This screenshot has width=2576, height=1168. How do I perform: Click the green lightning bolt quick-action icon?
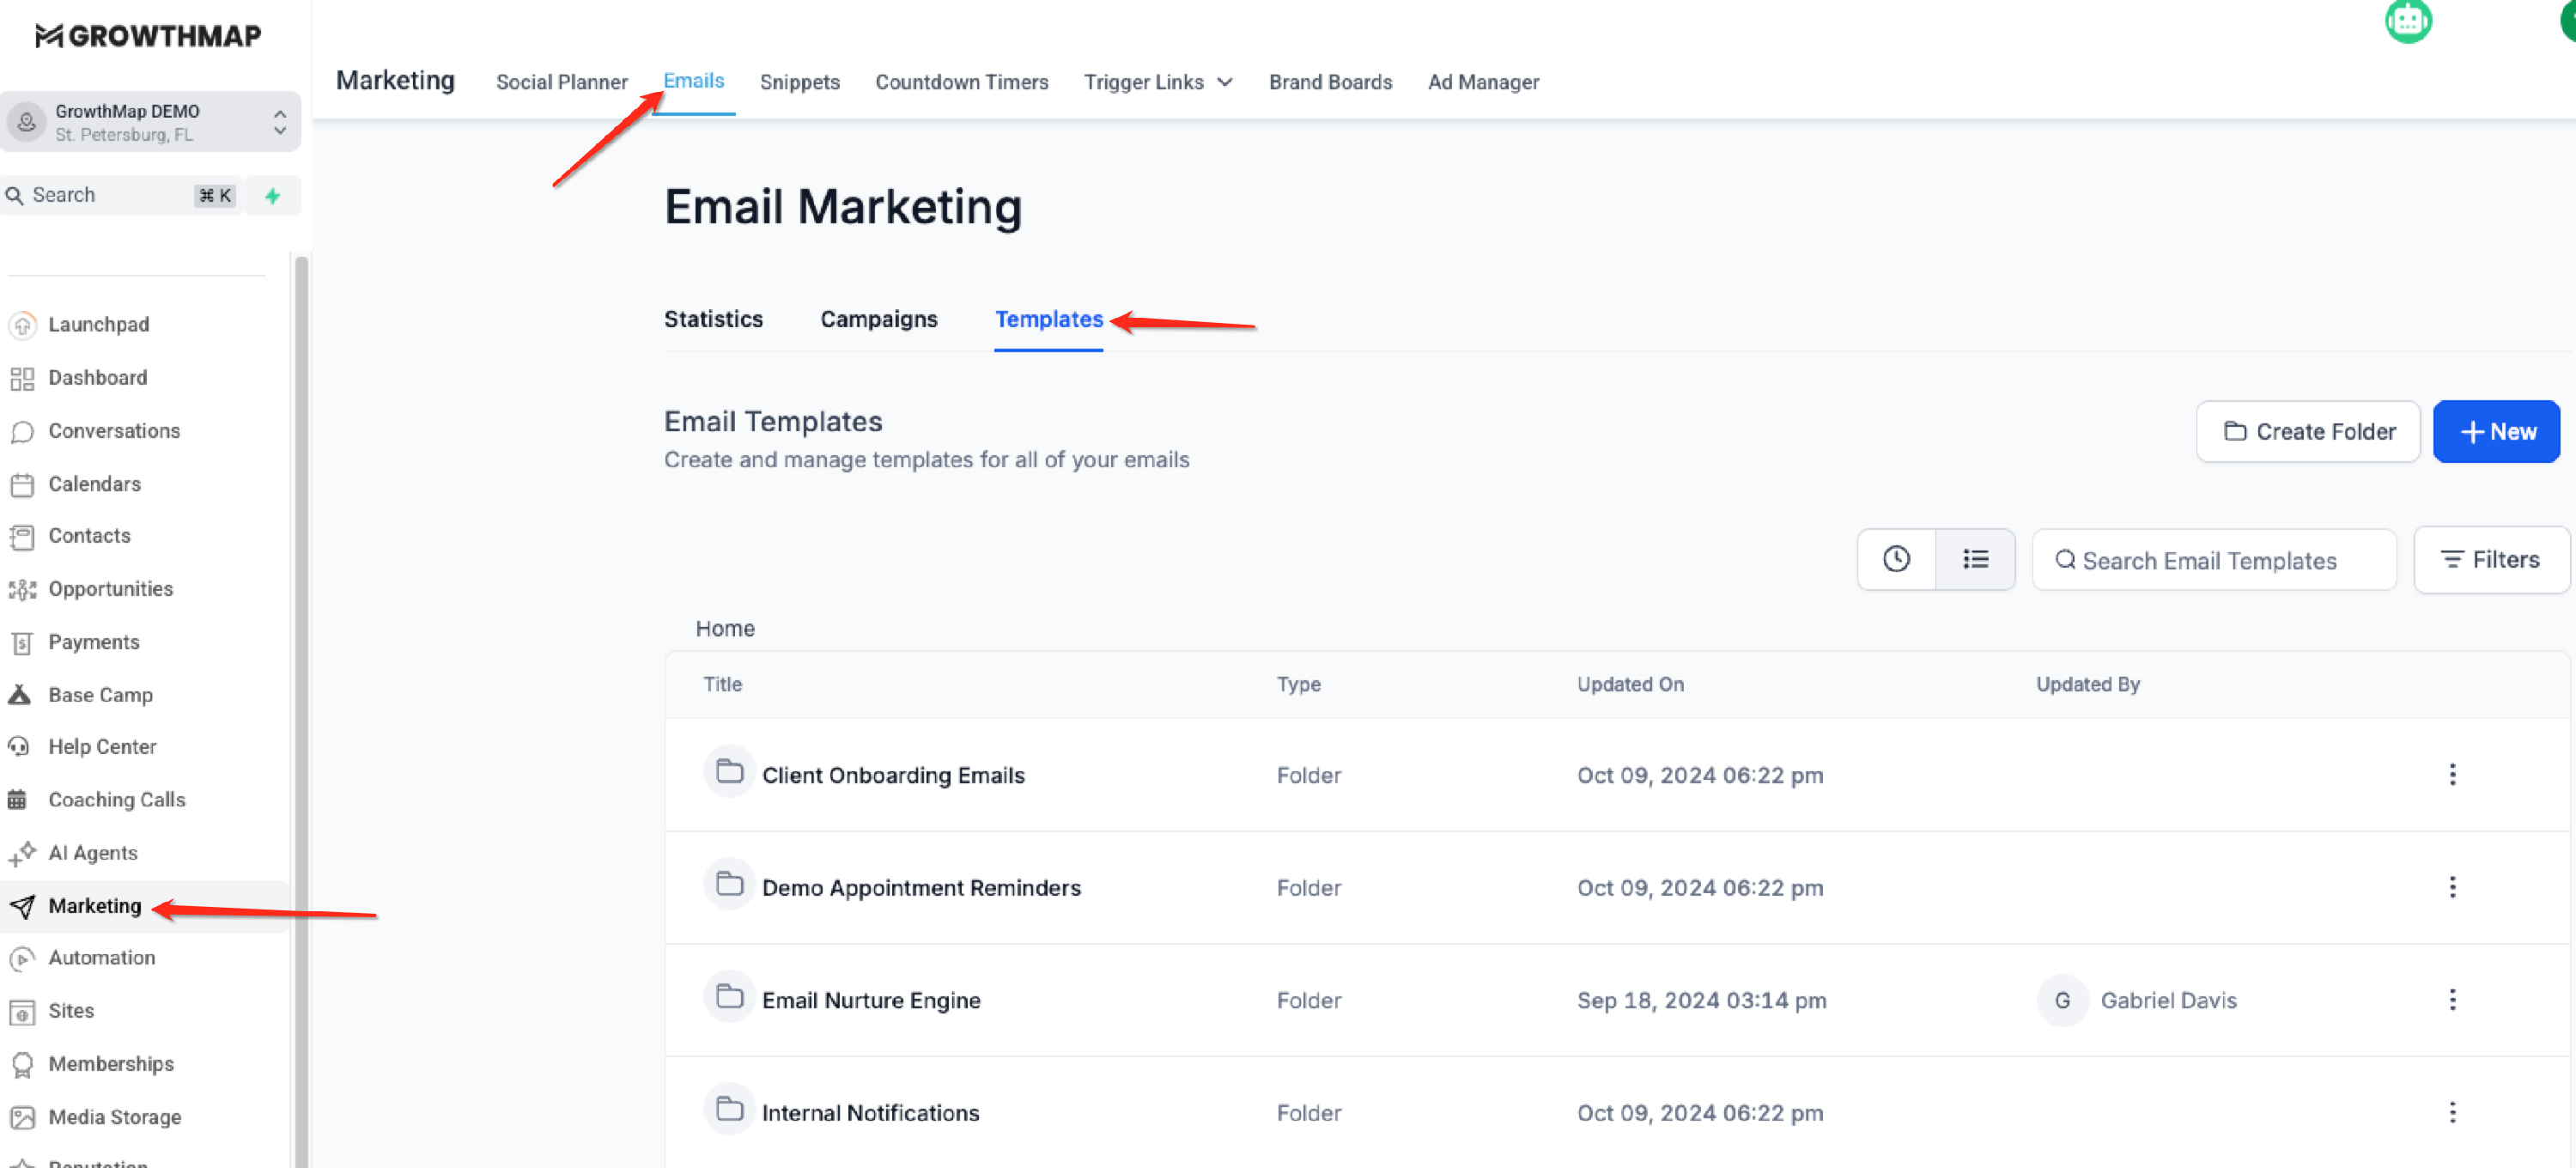point(272,196)
